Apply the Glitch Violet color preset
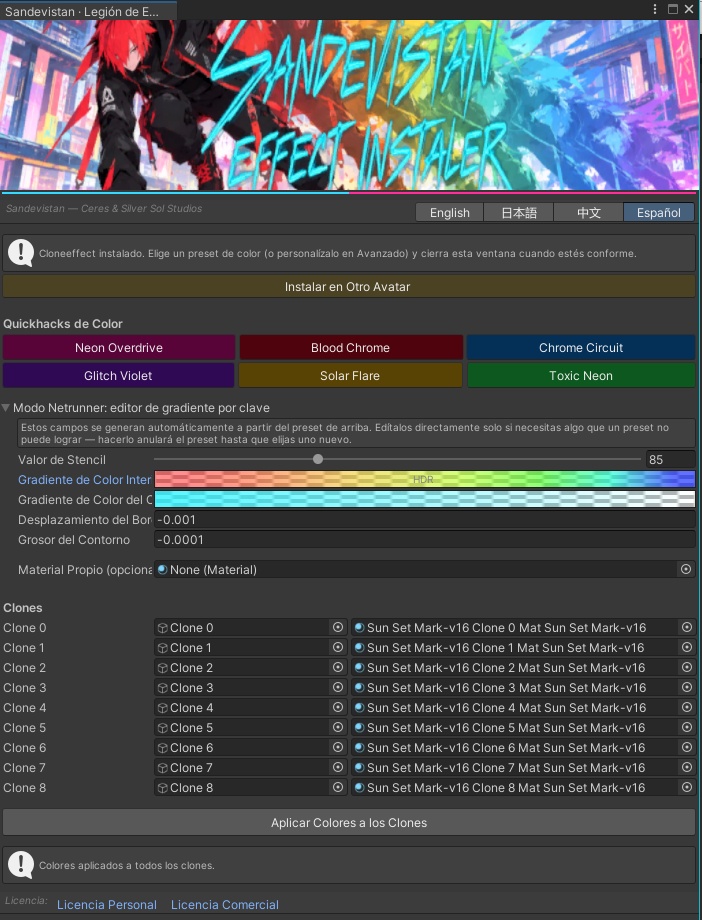Screen dimensions: 702x920 (x=118, y=376)
